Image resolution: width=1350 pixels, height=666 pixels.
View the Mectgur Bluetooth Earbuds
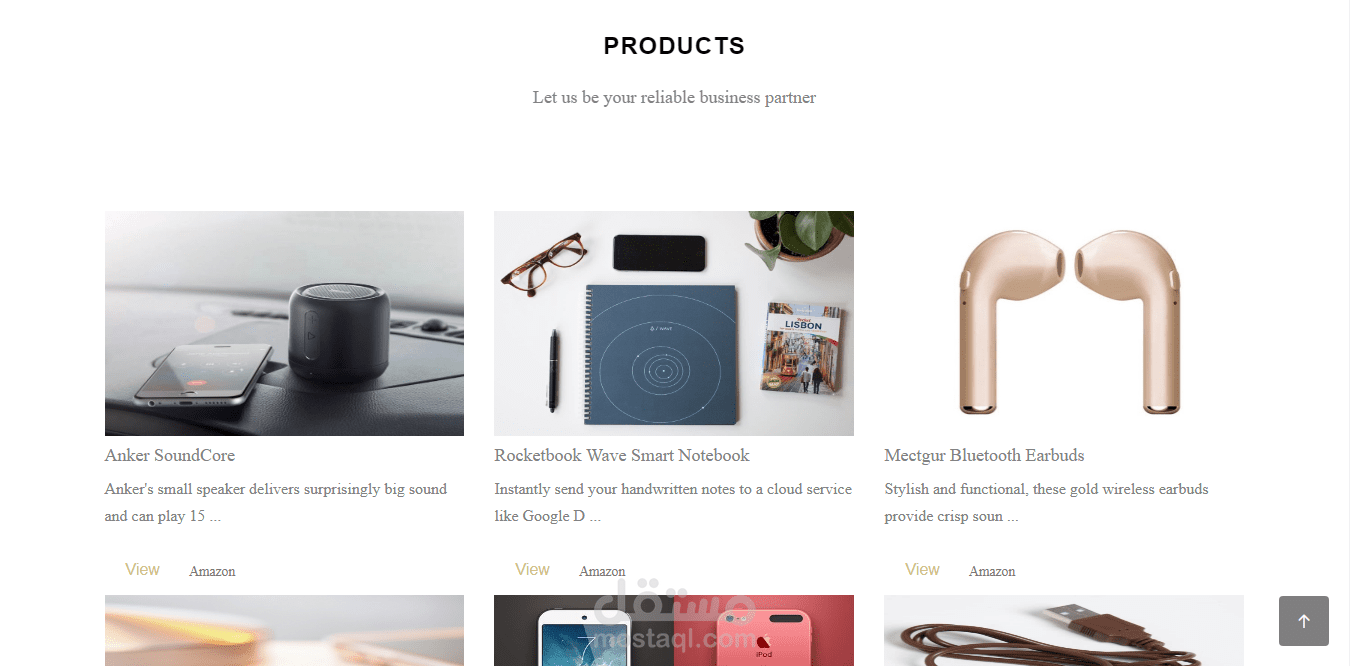click(922, 569)
